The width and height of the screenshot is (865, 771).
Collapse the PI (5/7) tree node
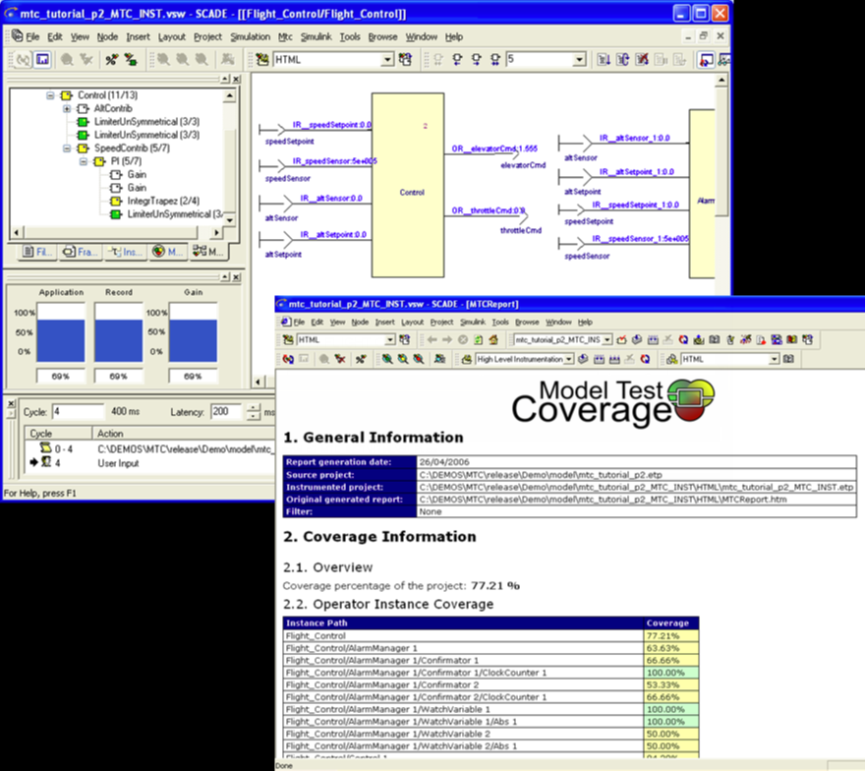click(84, 161)
